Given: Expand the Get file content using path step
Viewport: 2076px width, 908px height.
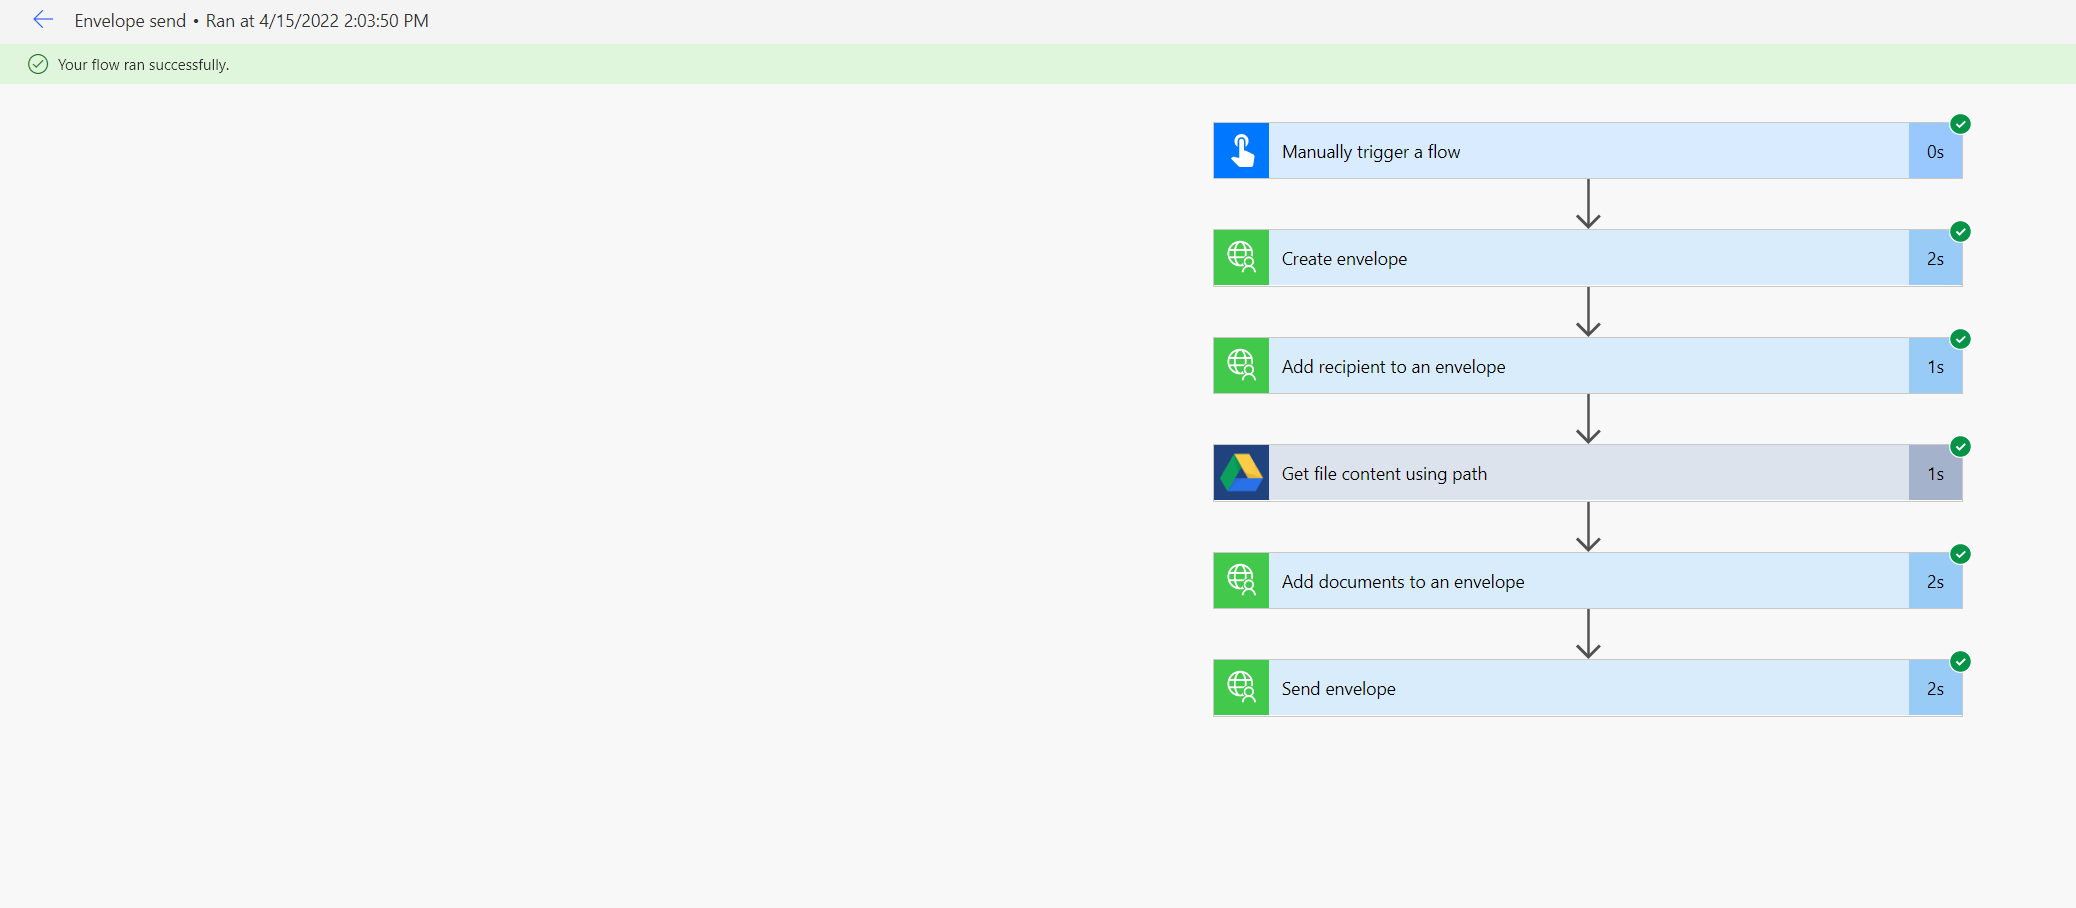Looking at the screenshot, I should pyautogui.click(x=1588, y=473).
